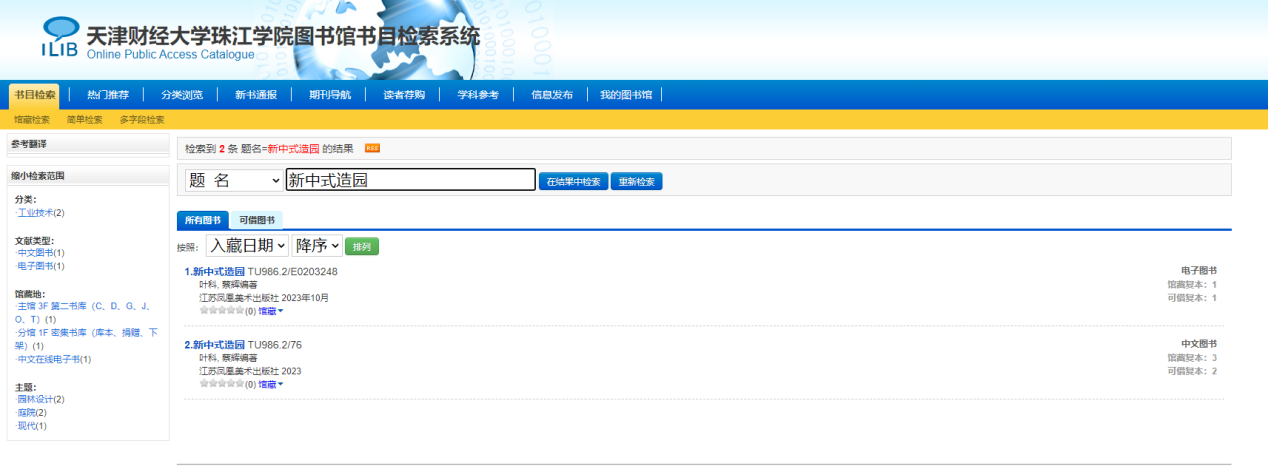The height and width of the screenshot is (469, 1268).
Task: Open 热门推荐 in the navigation bar
Action: pyautogui.click(x=108, y=95)
